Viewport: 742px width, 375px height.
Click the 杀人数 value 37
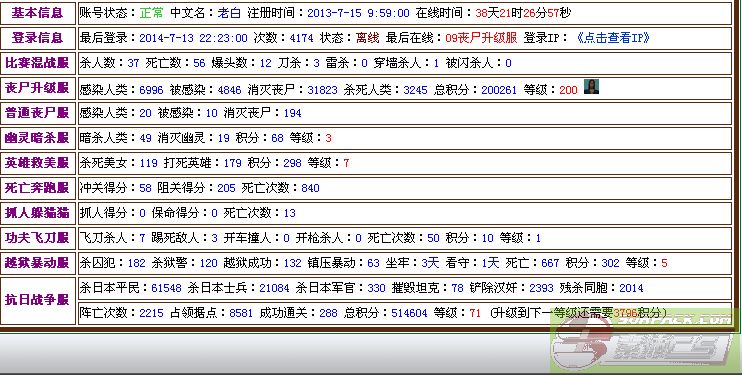(x=133, y=63)
